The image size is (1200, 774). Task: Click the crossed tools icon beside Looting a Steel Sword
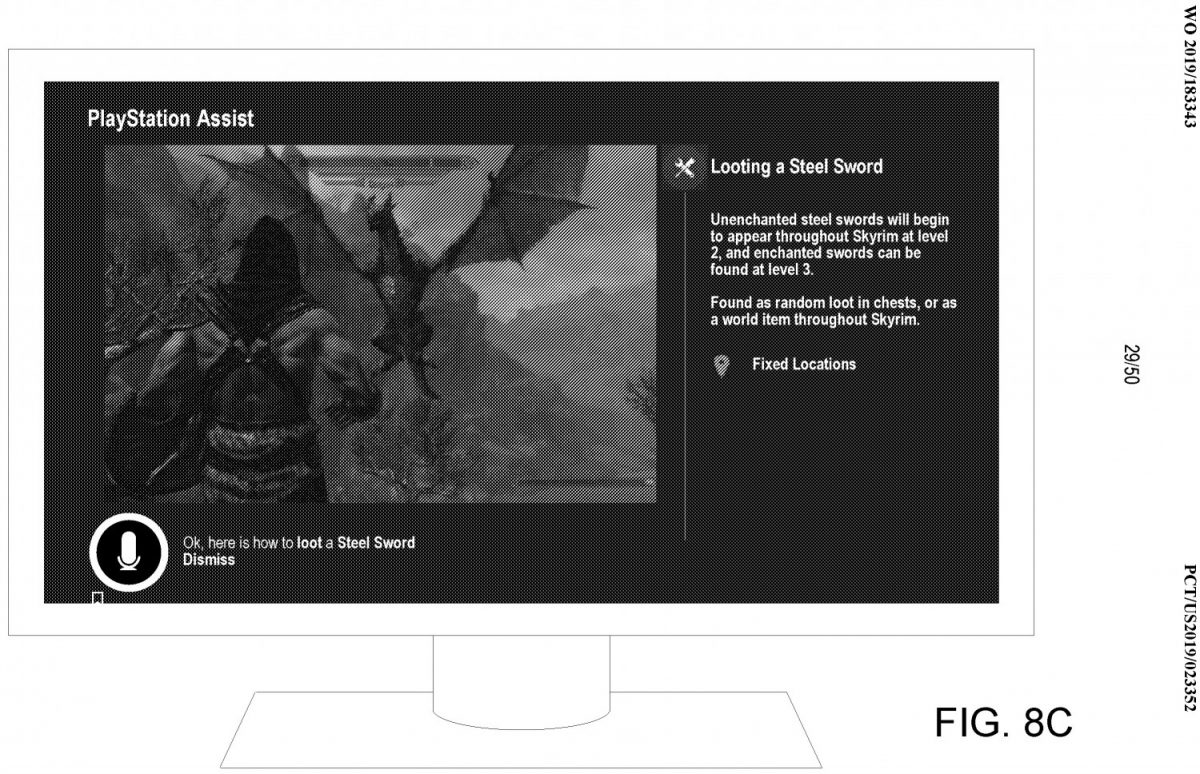[685, 167]
